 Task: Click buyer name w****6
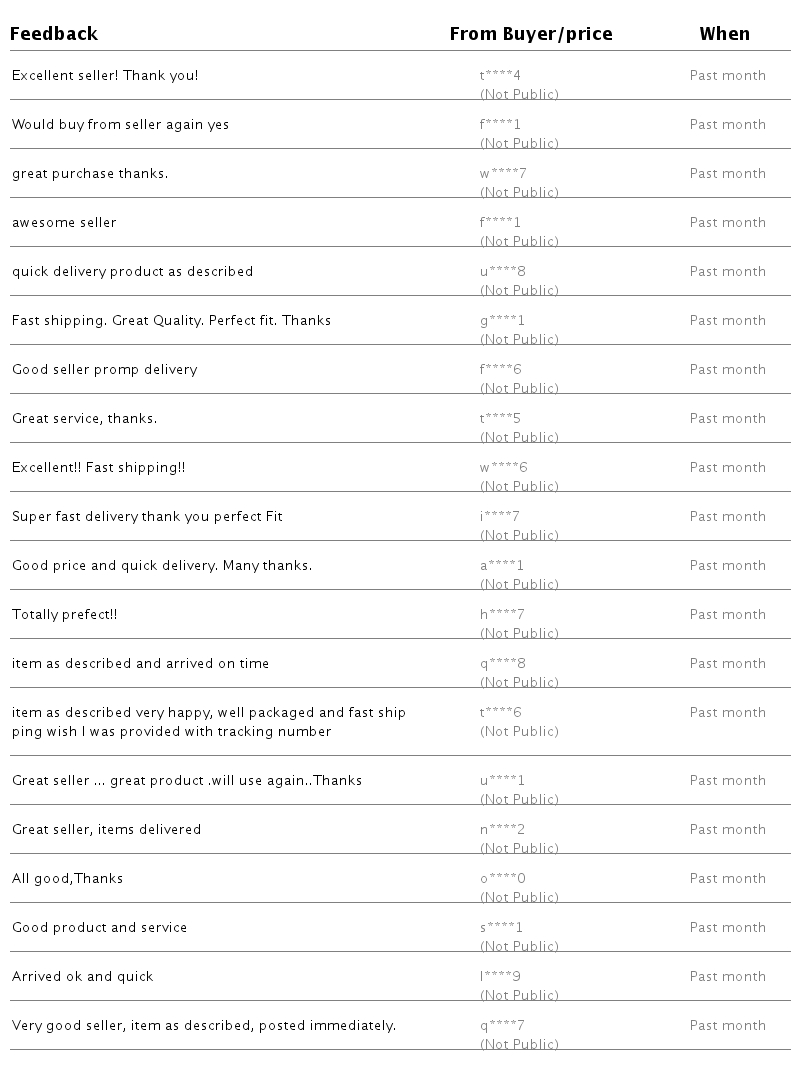(x=503, y=468)
